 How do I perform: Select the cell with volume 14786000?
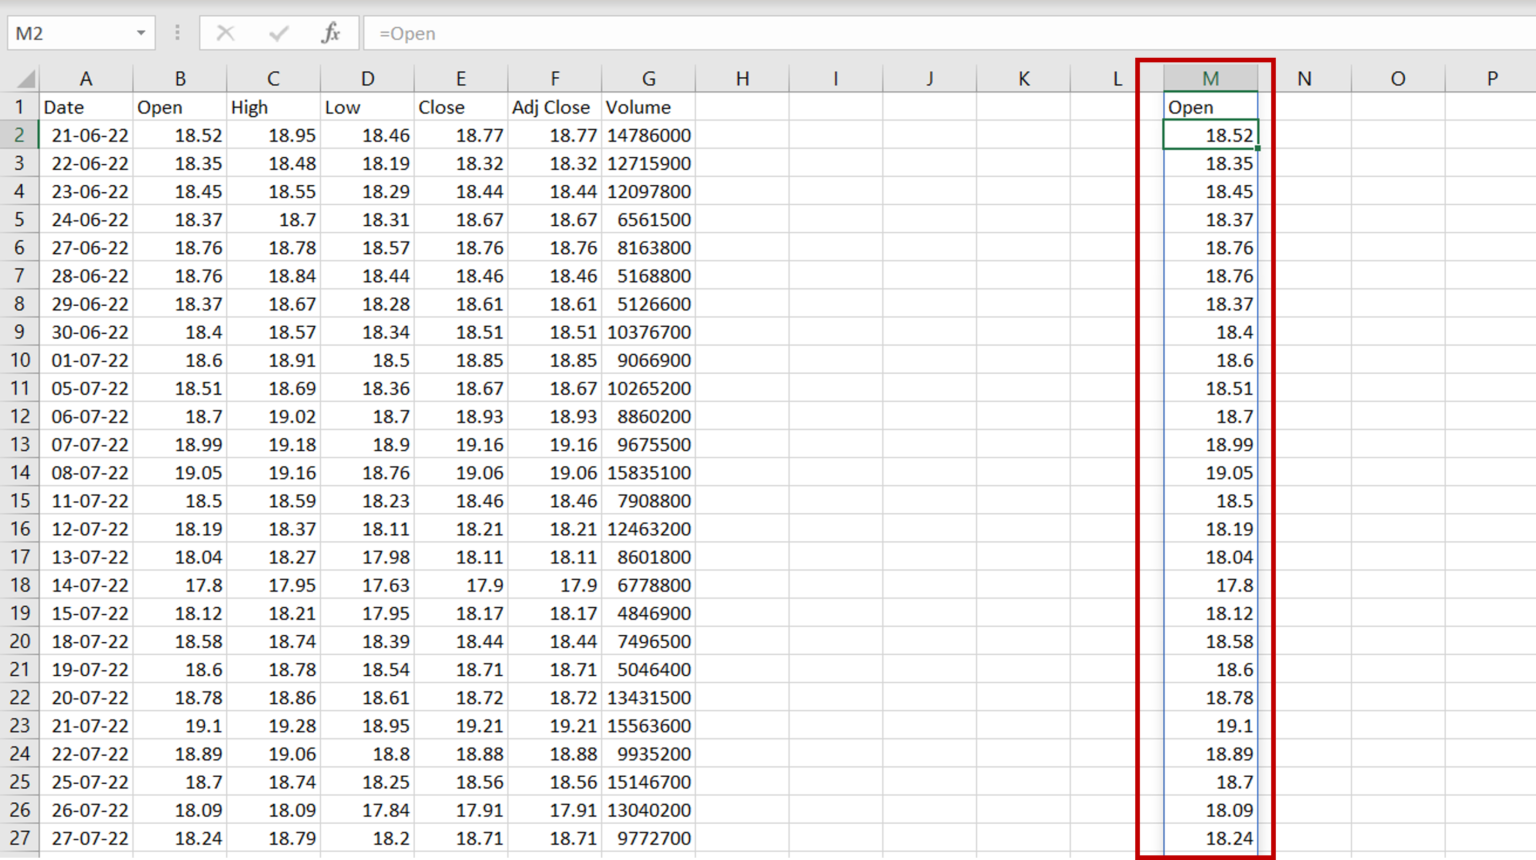(648, 135)
